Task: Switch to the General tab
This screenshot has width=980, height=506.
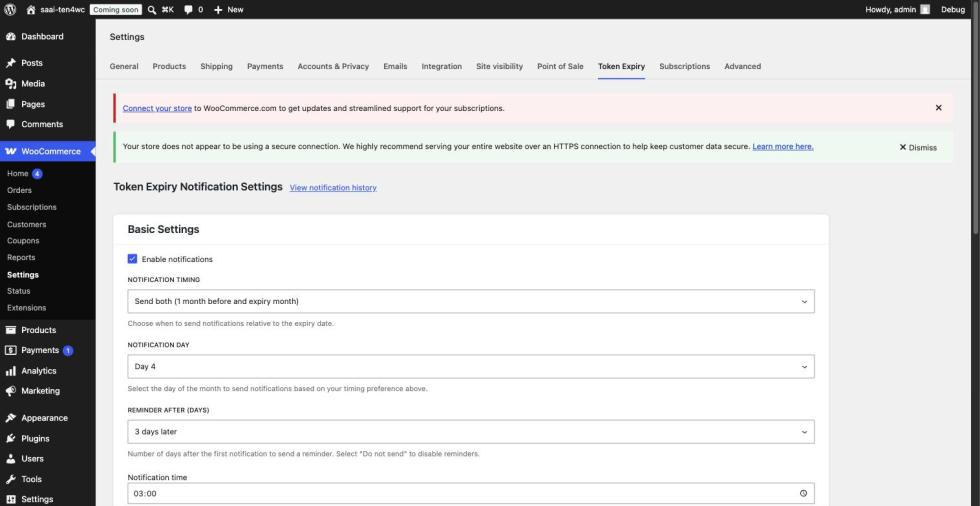Action: point(124,66)
